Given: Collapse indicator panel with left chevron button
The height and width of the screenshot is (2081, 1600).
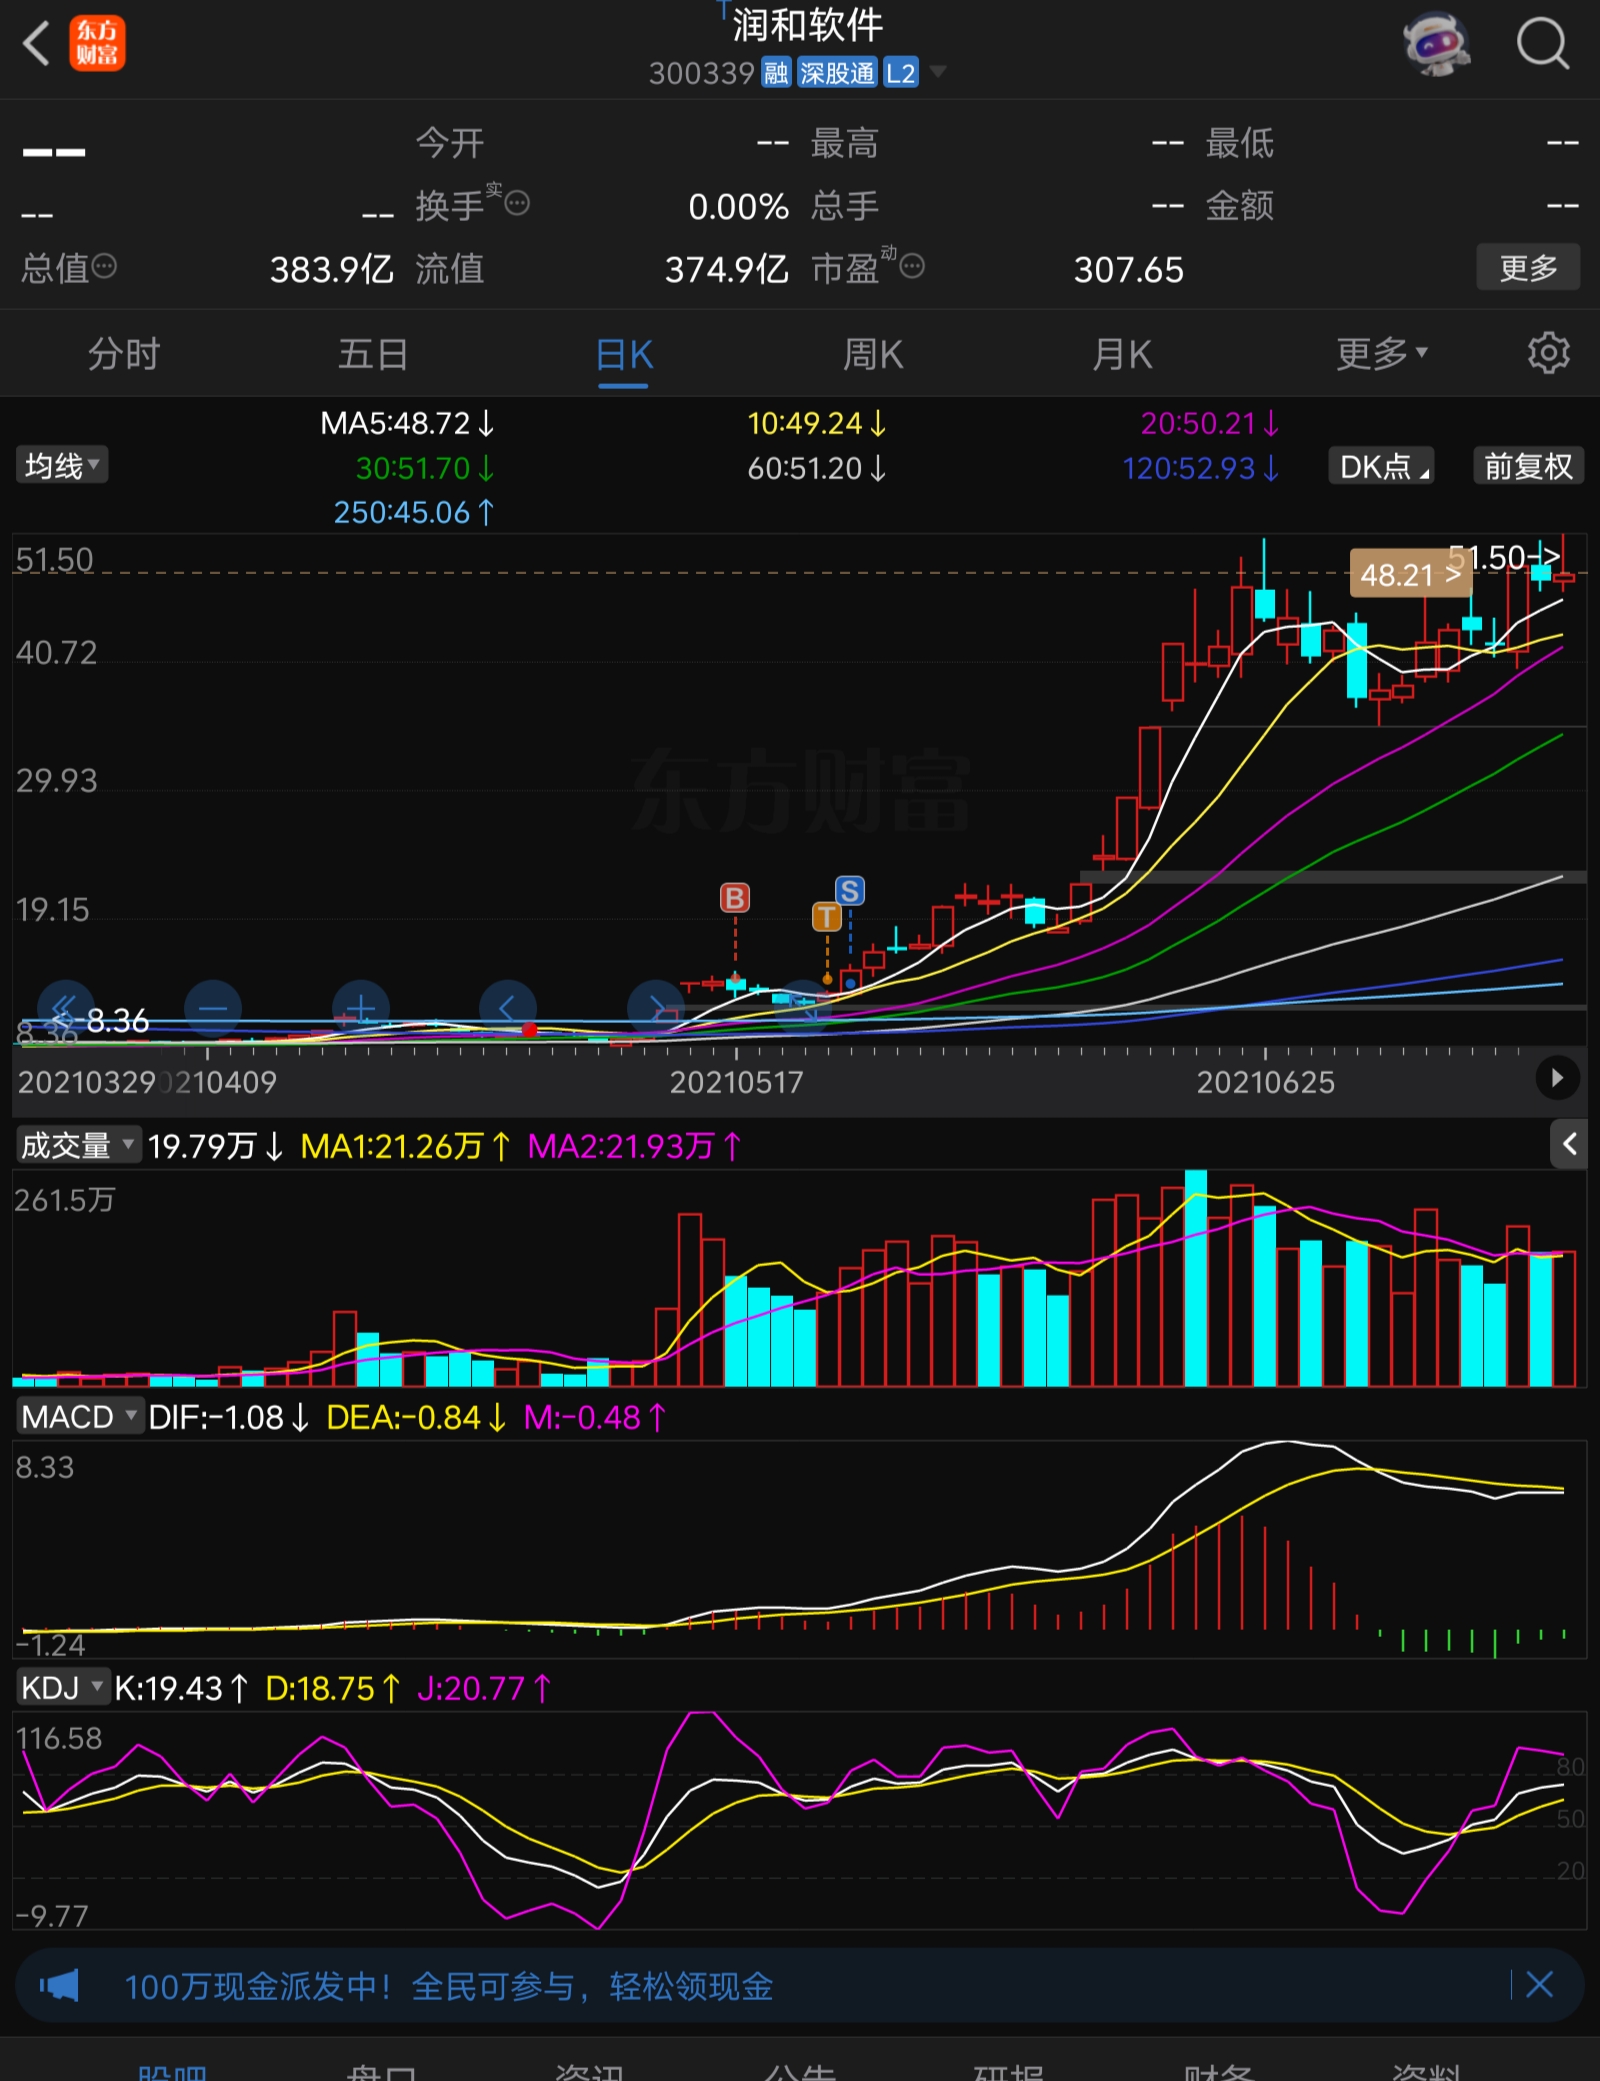Looking at the screenshot, I should [1568, 1144].
